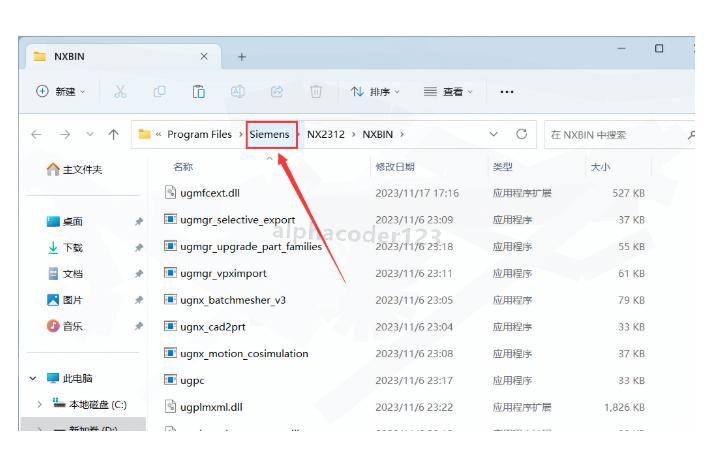Go back with the left arrow
Viewport: 714px width, 466px height.
pyautogui.click(x=36, y=134)
